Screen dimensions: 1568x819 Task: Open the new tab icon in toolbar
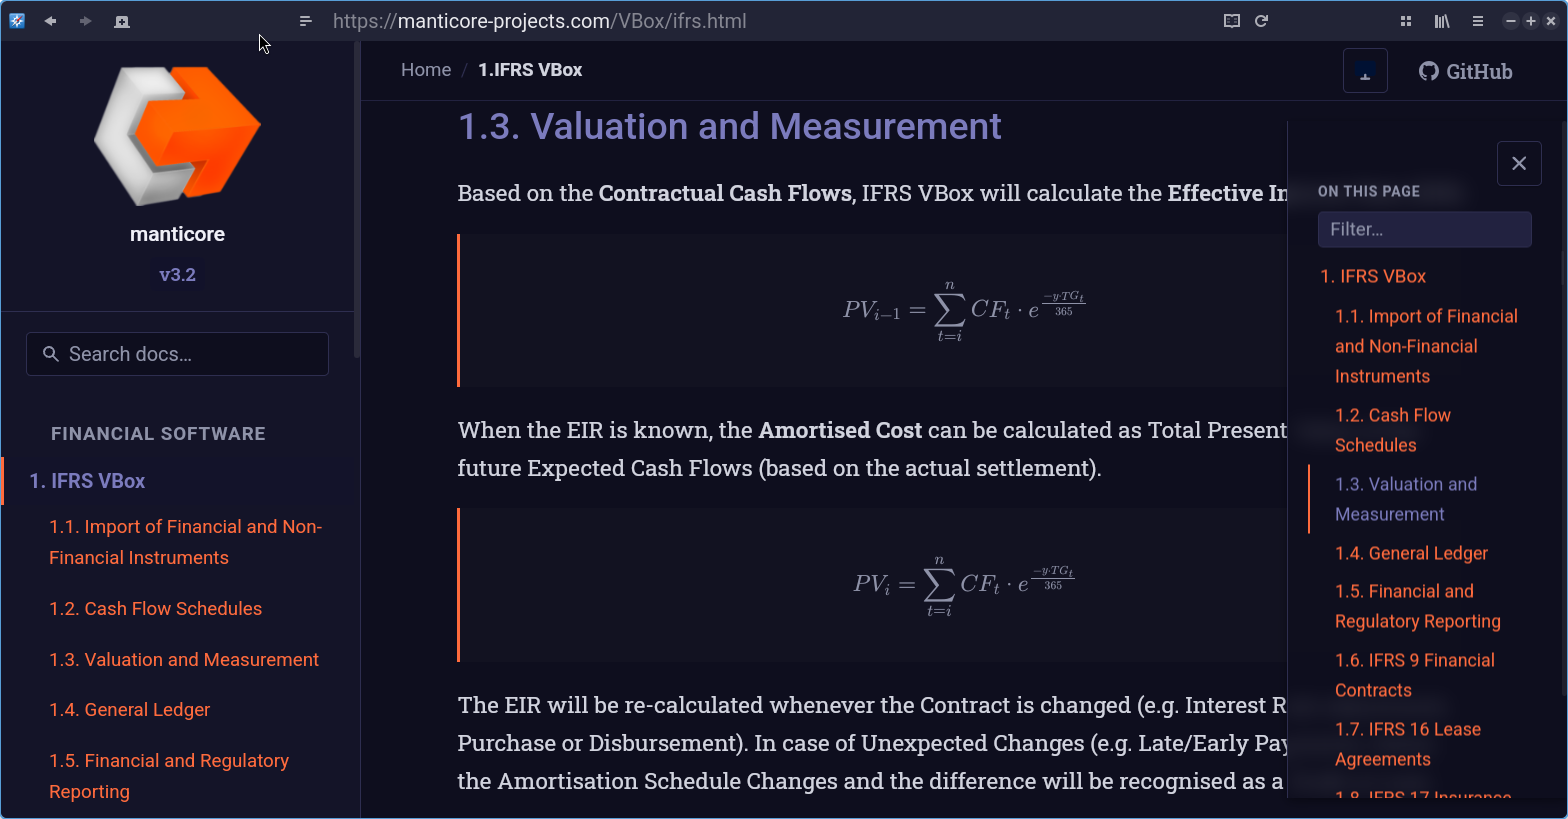[x=122, y=21]
